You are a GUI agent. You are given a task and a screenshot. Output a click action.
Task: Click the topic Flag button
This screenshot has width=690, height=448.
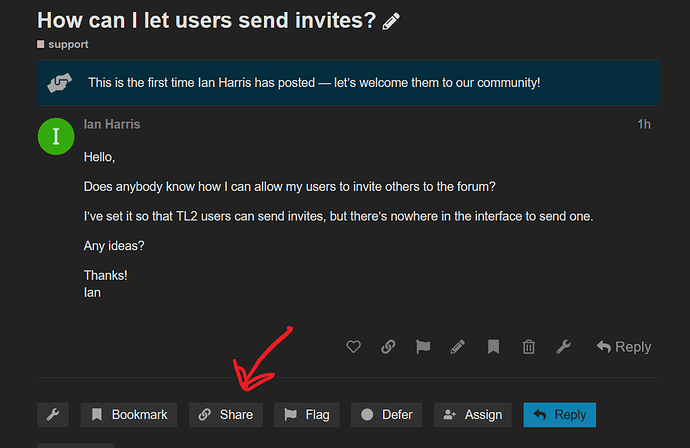[x=307, y=415]
